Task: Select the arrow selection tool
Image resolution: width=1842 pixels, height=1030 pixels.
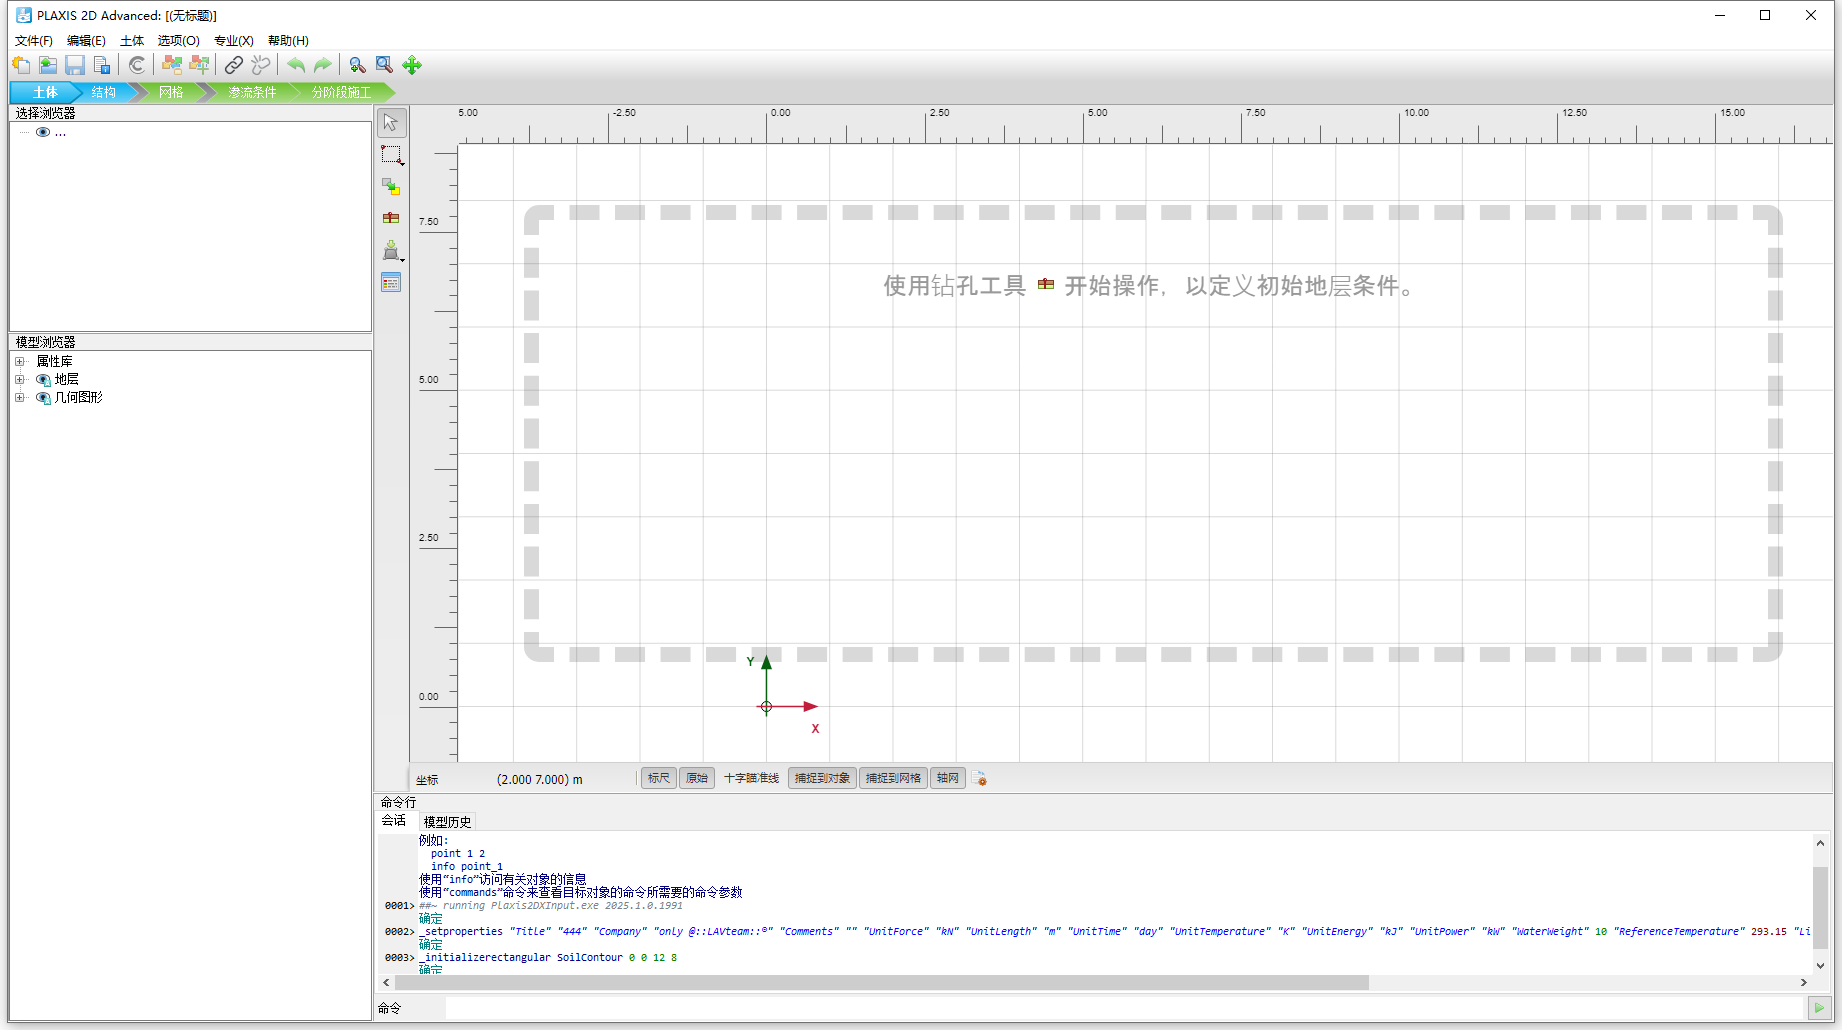Action: pos(391,123)
